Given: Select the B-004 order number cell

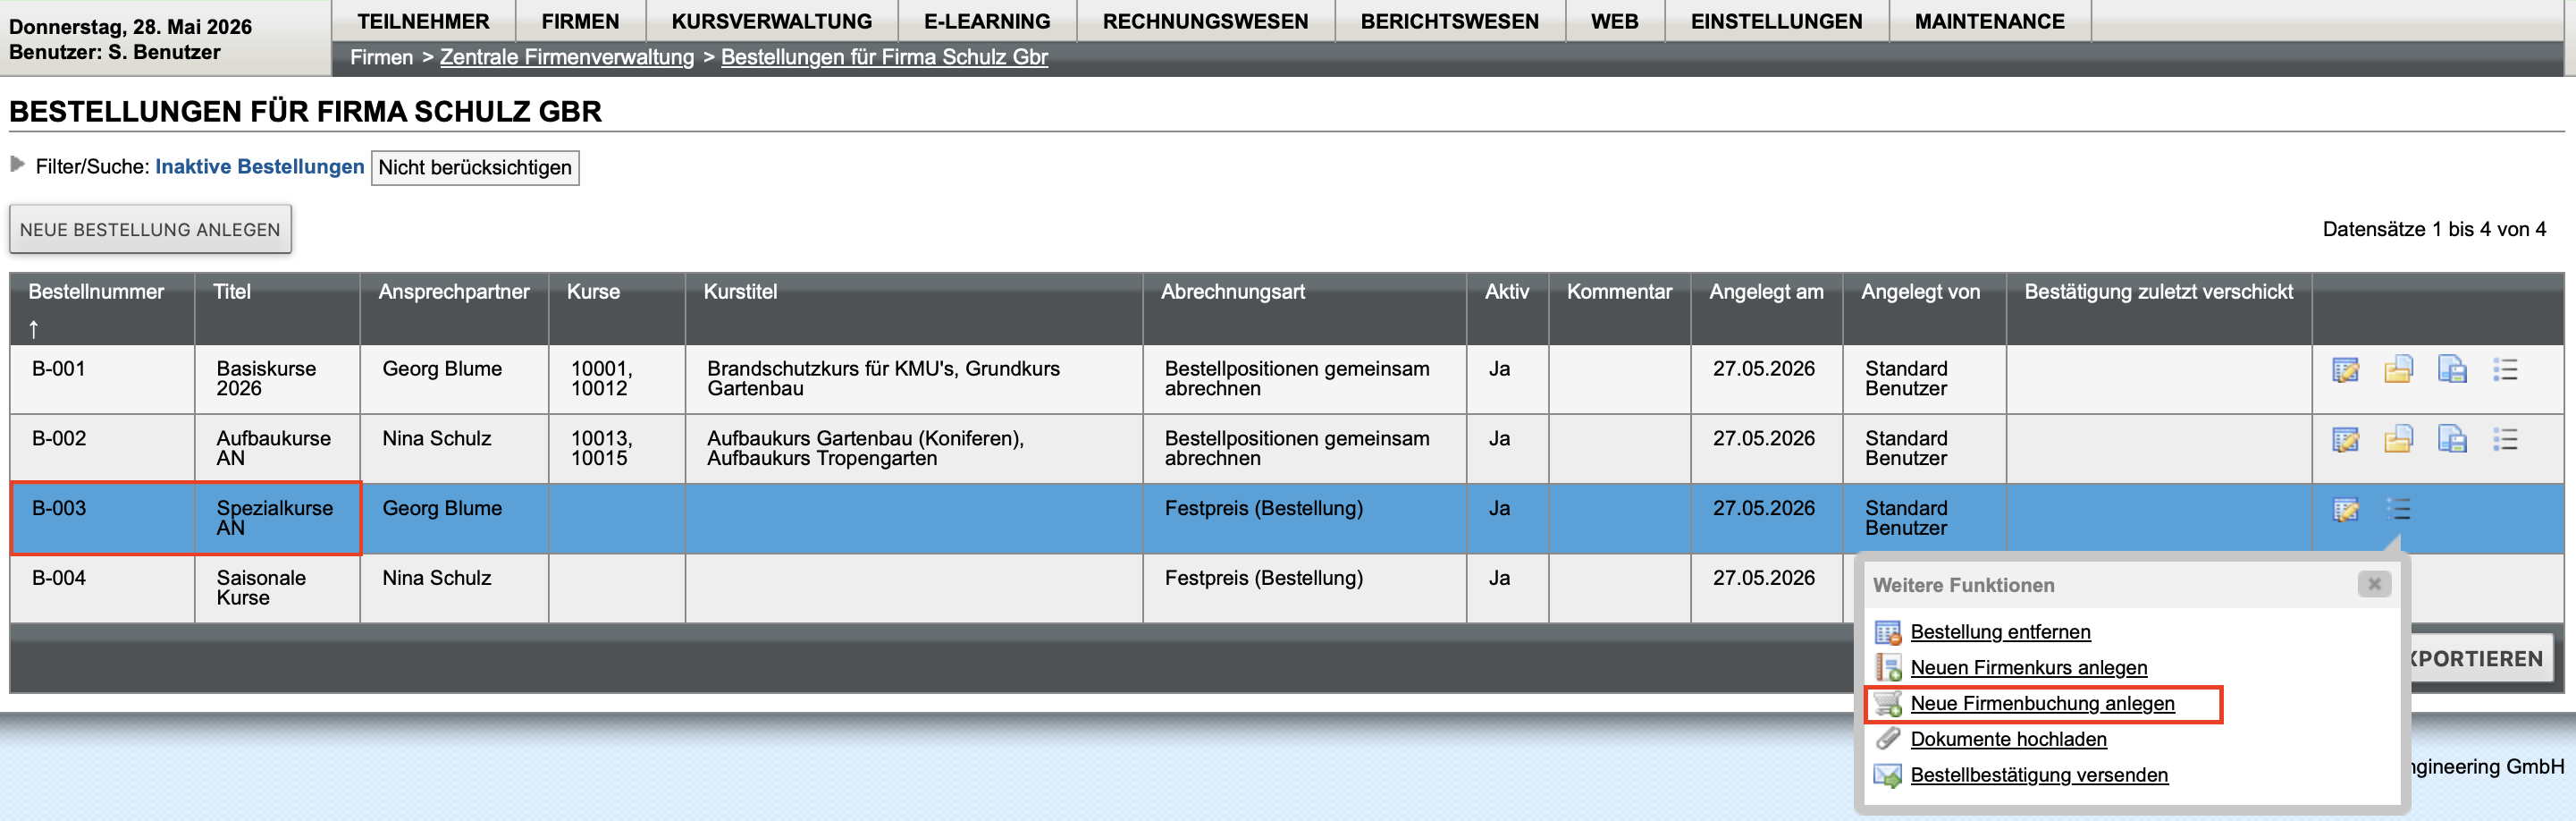Looking at the screenshot, I should tap(102, 589).
